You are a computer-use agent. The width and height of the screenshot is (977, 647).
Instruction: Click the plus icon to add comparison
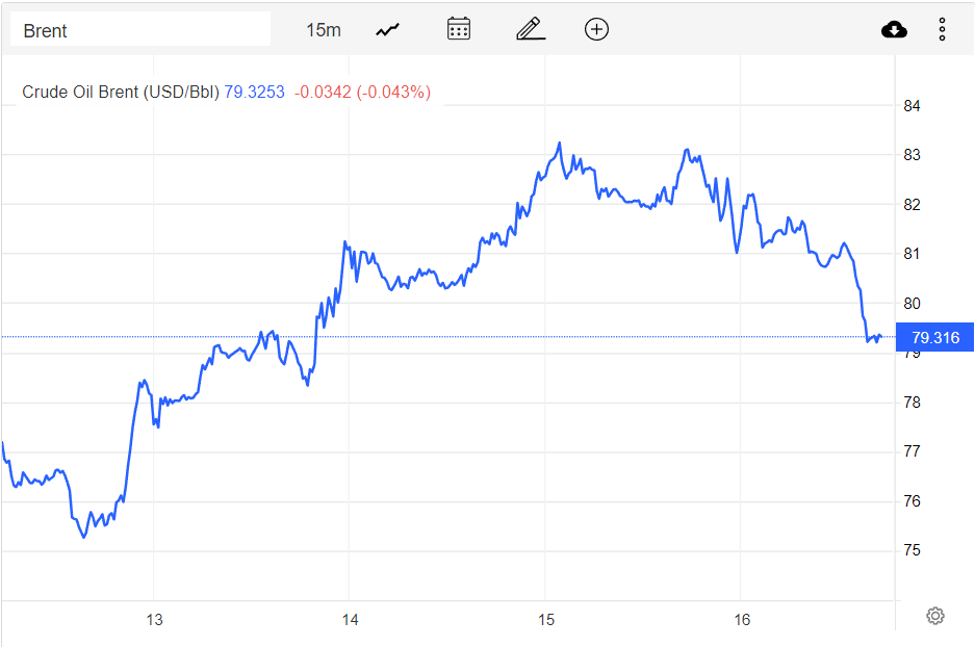tap(597, 29)
